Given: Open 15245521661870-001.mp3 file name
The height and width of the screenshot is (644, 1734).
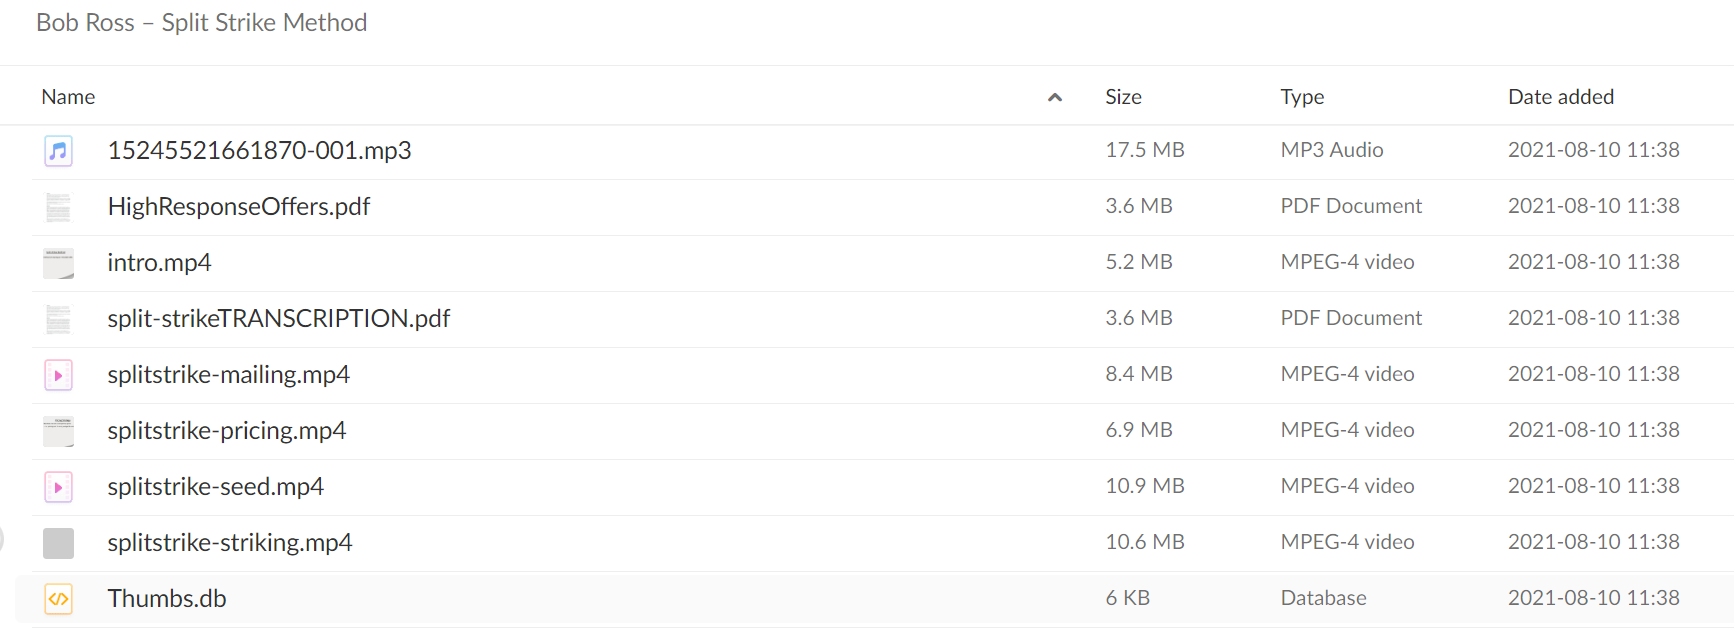Looking at the screenshot, I should (x=259, y=150).
